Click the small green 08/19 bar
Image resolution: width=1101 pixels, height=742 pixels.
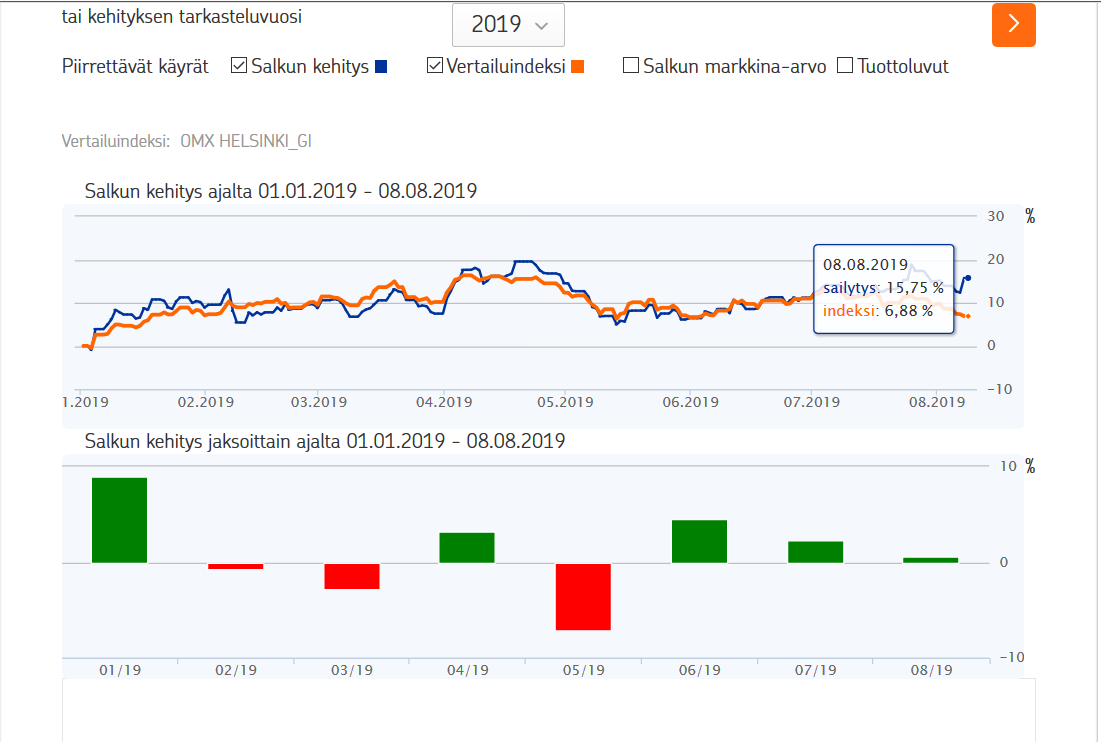click(930, 560)
